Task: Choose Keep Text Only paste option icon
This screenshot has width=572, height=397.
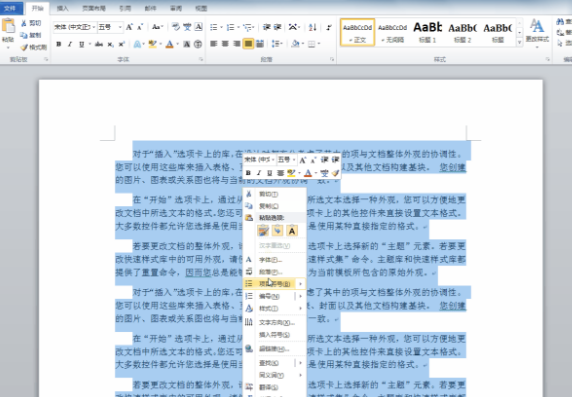Action: (x=292, y=231)
